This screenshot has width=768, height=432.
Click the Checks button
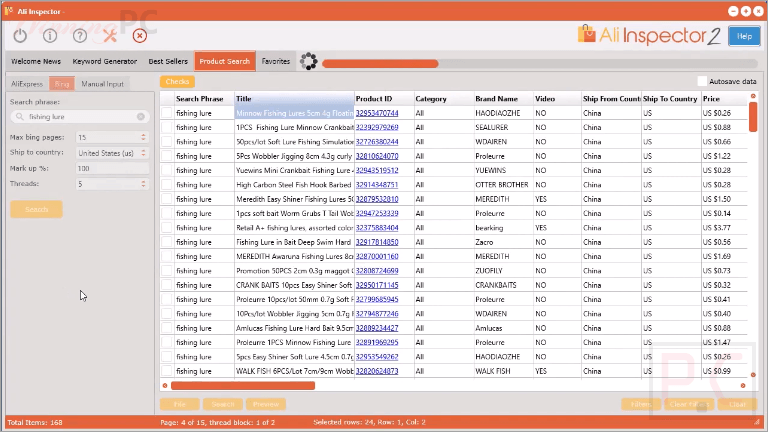(177, 82)
